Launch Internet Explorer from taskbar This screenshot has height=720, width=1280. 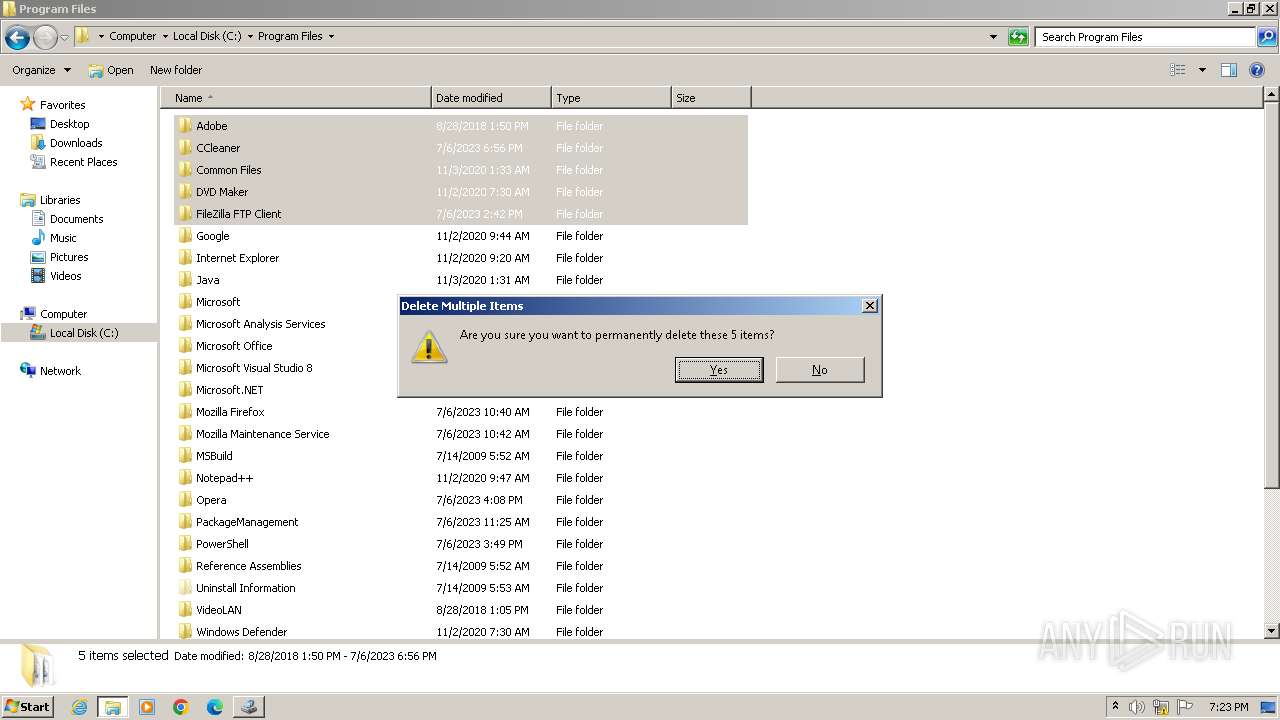[x=79, y=707]
